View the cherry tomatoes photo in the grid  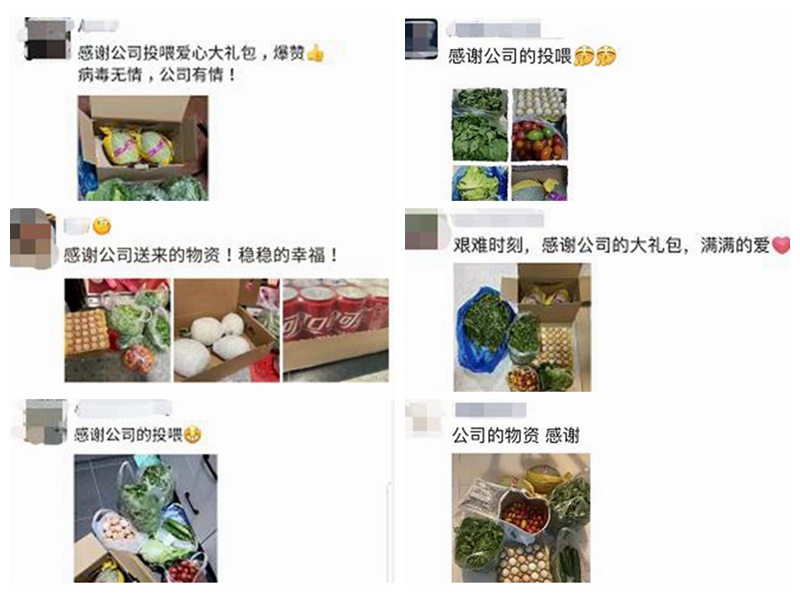pos(539,140)
